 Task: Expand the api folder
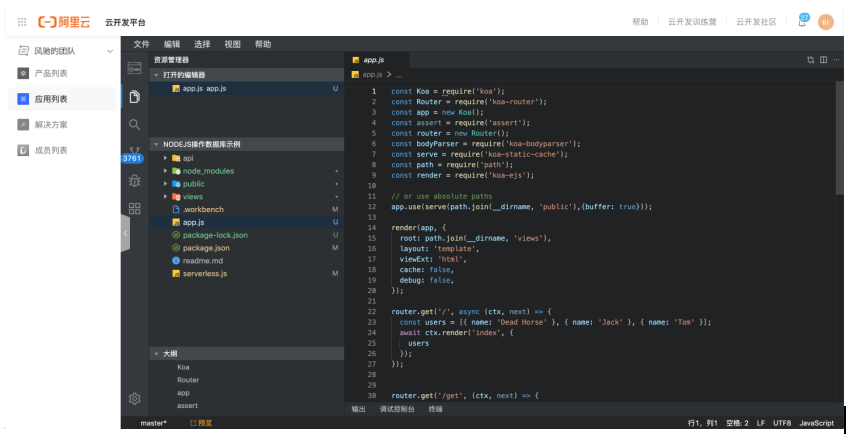pyautogui.click(x=166, y=158)
